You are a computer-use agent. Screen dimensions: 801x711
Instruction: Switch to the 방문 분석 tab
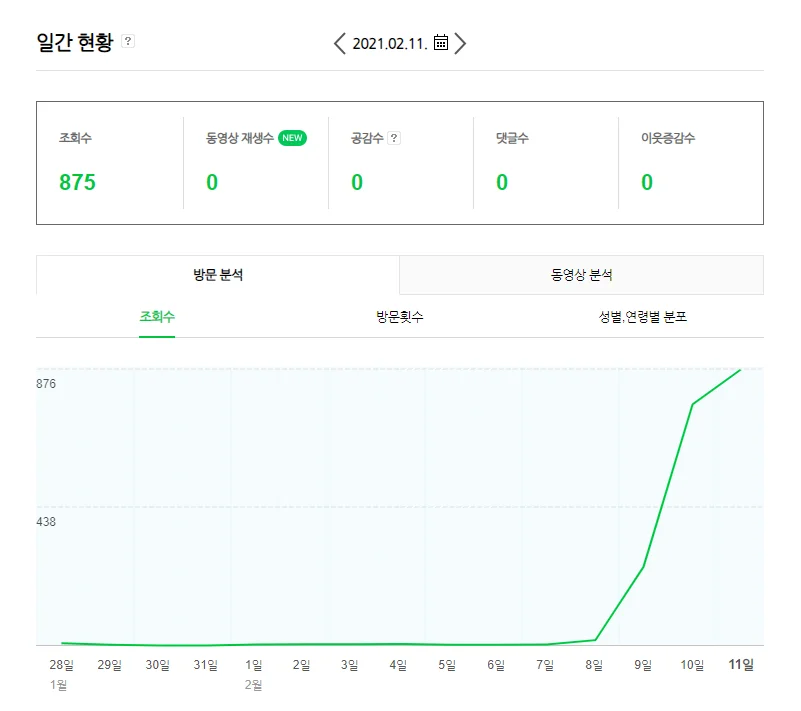tap(218, 275)
